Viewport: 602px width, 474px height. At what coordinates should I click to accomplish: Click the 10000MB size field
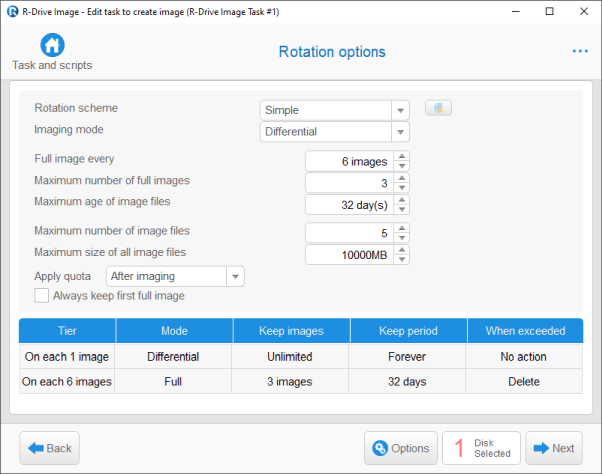point(349,255)
